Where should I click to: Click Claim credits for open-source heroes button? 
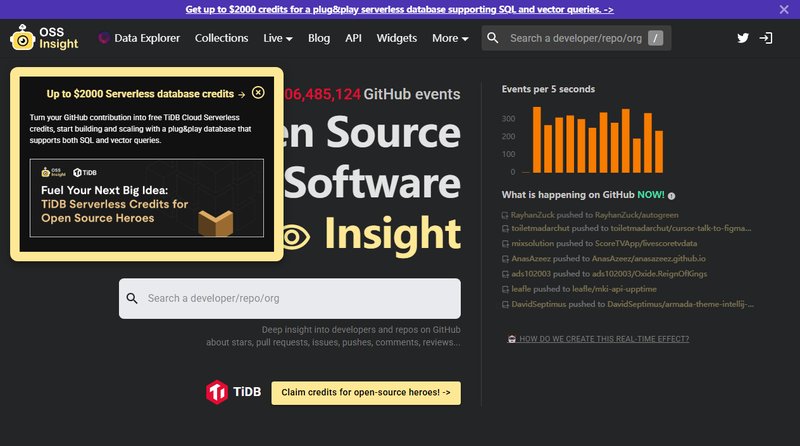[x=366, y=393]
